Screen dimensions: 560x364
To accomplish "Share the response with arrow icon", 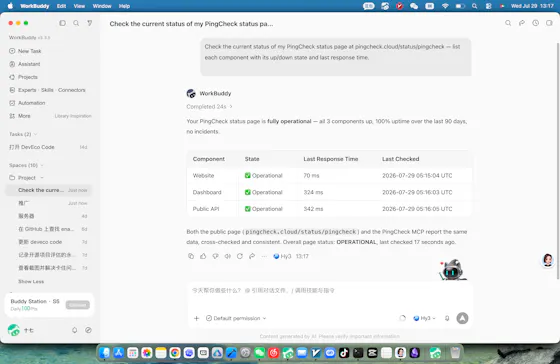I will click(252, 256).
